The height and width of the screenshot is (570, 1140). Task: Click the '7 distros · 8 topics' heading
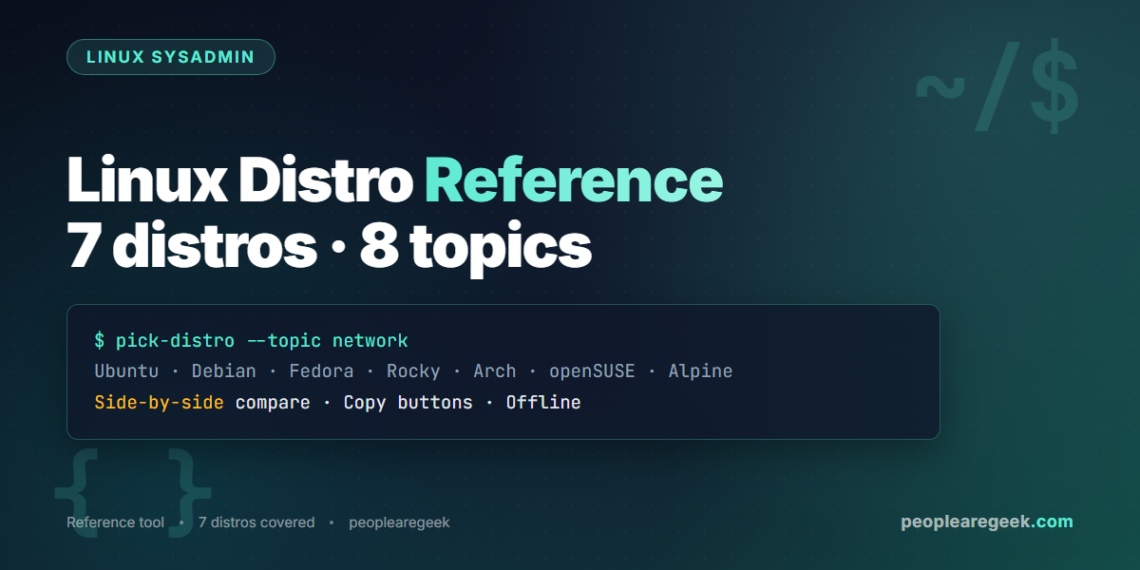[329, 246]
